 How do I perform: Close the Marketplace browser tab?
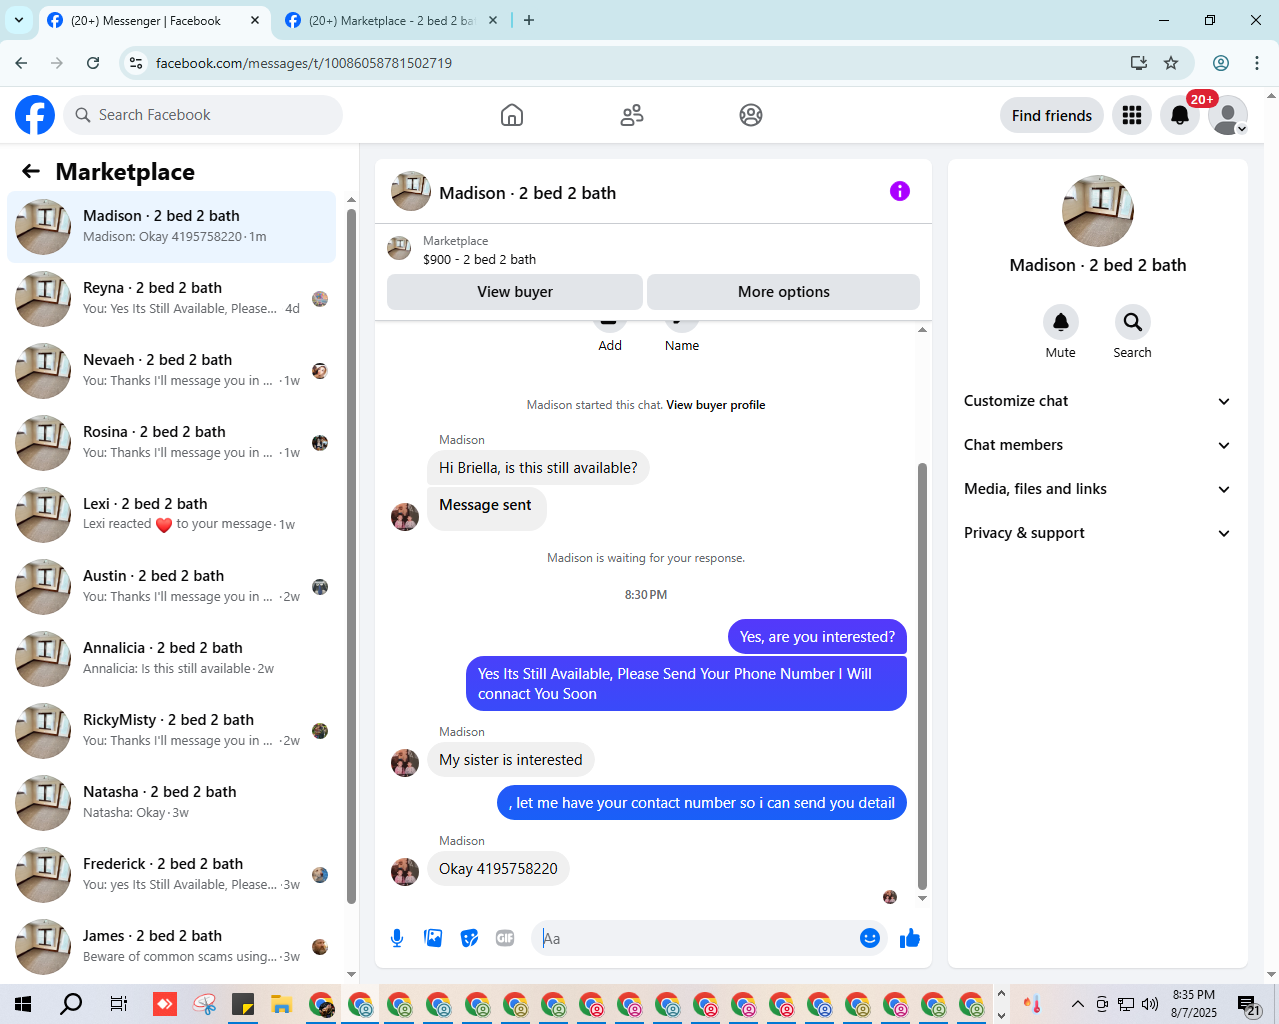pos(493,20)
